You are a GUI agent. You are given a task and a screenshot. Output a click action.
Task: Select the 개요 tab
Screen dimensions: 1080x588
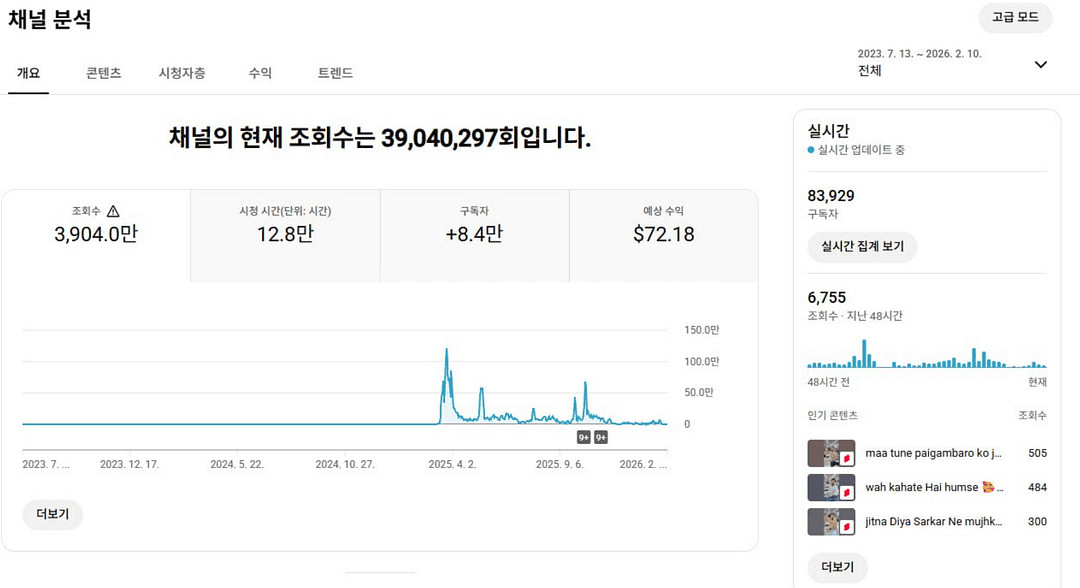point(28,73)
